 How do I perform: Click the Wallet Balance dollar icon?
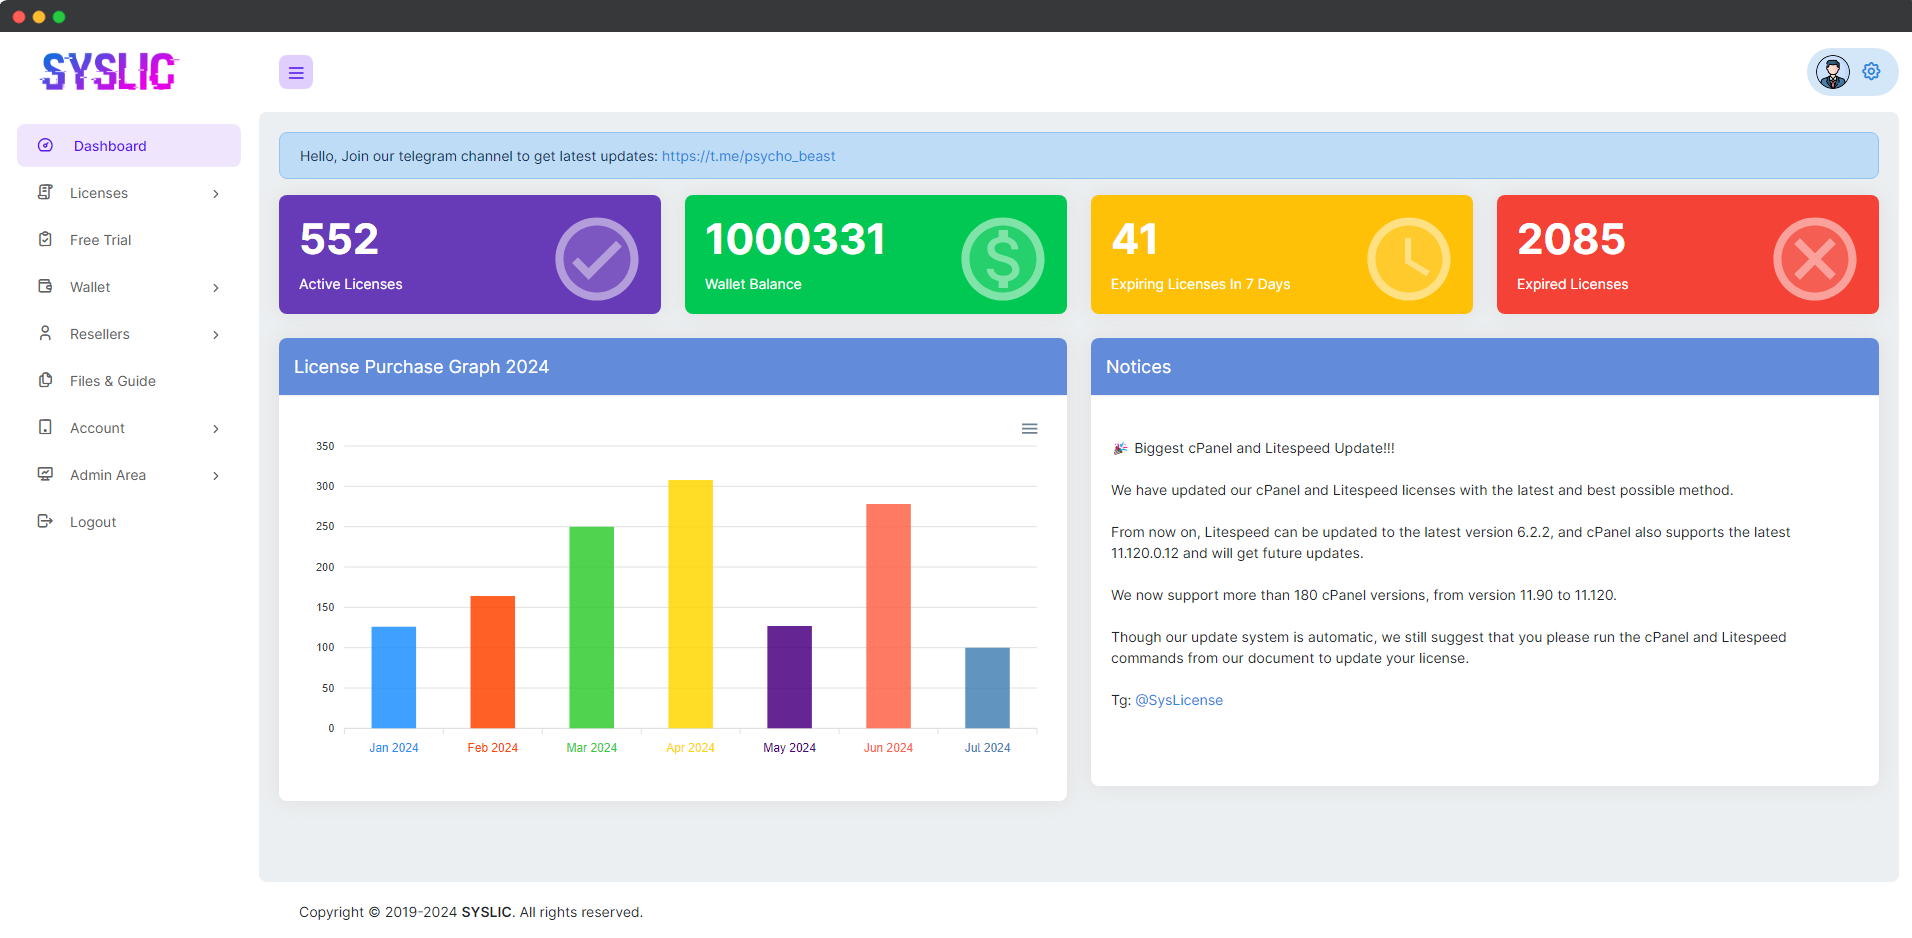pyautogui.click(x=1002, y=259)
